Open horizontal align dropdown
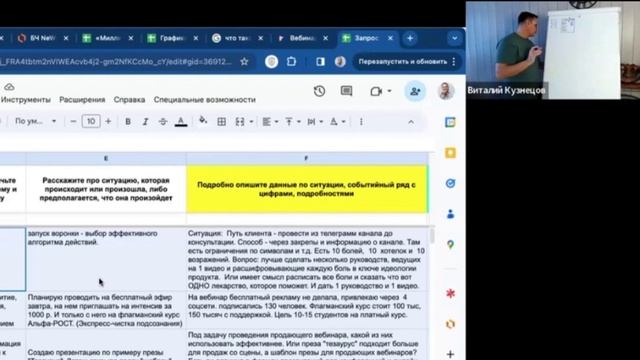The width and height of the screenshot is (640, 360). [x=270, y=122]
